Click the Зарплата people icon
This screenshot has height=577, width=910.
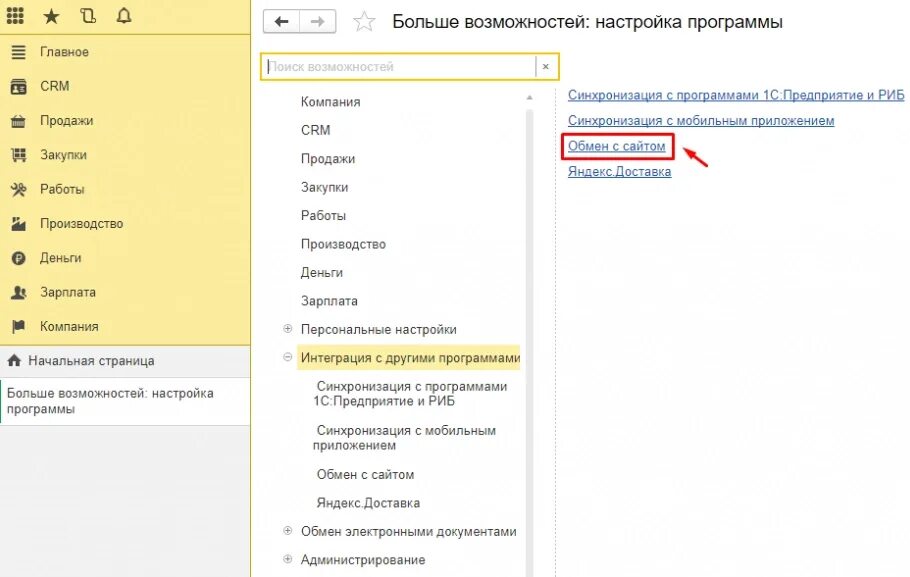[x=19, y=292]
